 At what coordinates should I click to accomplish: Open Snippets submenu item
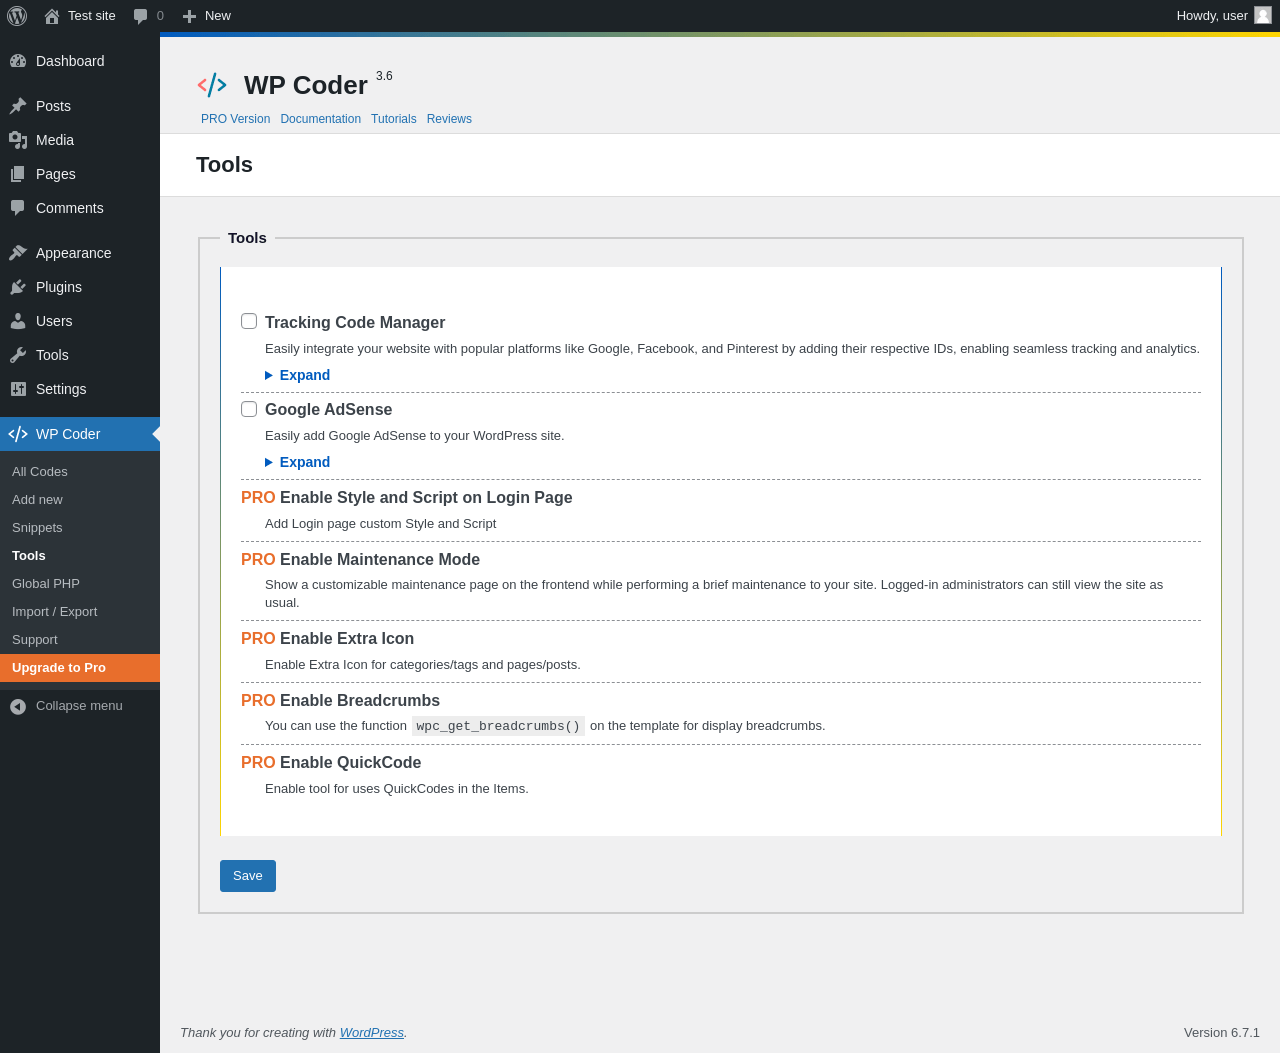coord(37,528)
